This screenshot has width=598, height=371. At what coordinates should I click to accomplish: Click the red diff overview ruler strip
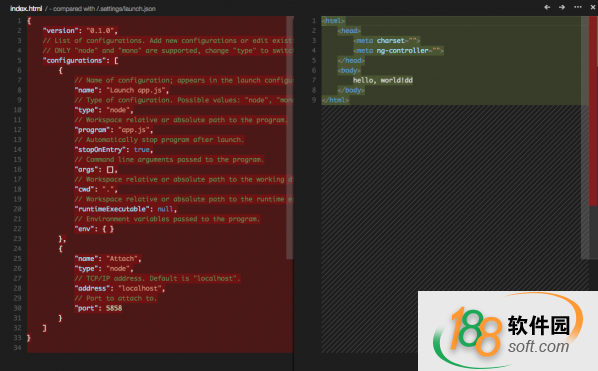coord(593,111)
